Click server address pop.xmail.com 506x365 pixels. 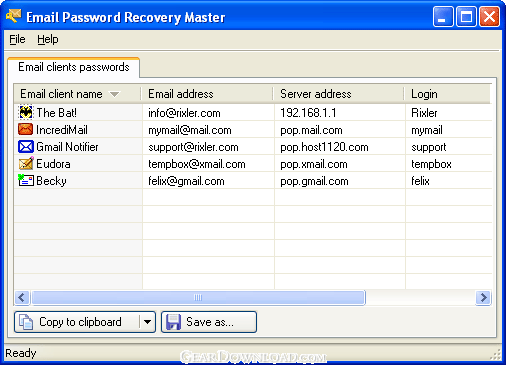(x=314, y=164)
